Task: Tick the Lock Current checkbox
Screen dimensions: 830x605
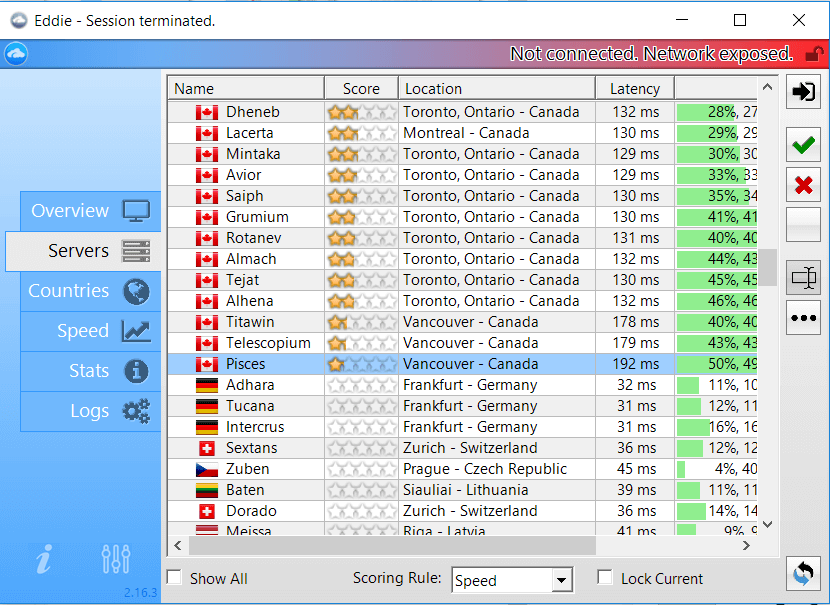Action: (x=605, y=577)
